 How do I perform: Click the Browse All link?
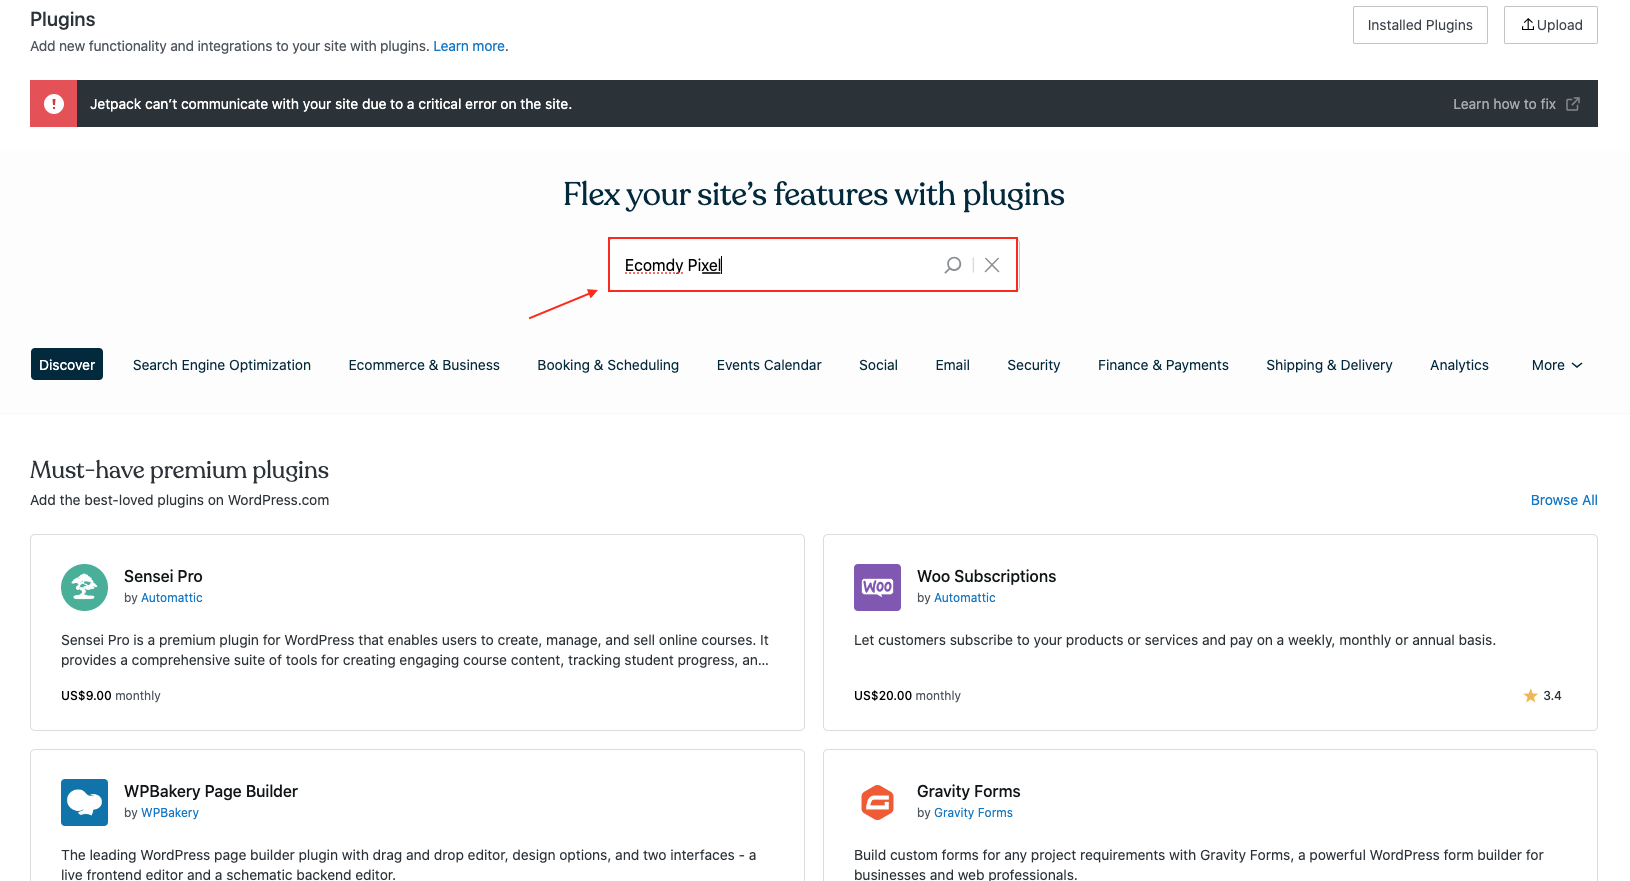[x=1564, y=500]
